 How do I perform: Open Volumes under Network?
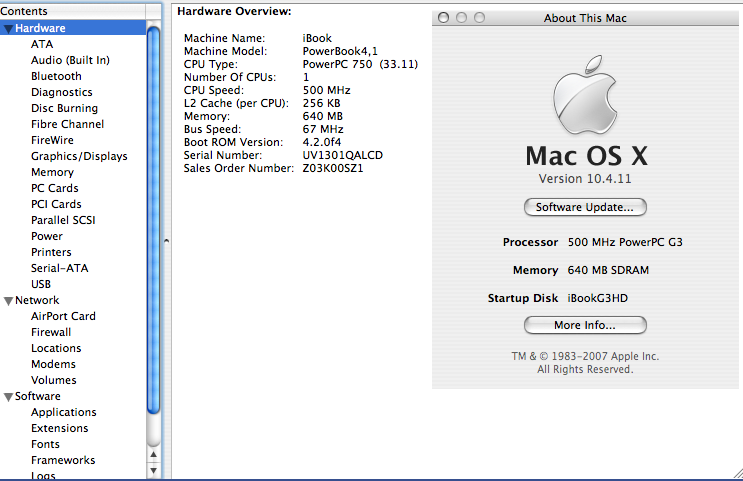coord(54,381)
